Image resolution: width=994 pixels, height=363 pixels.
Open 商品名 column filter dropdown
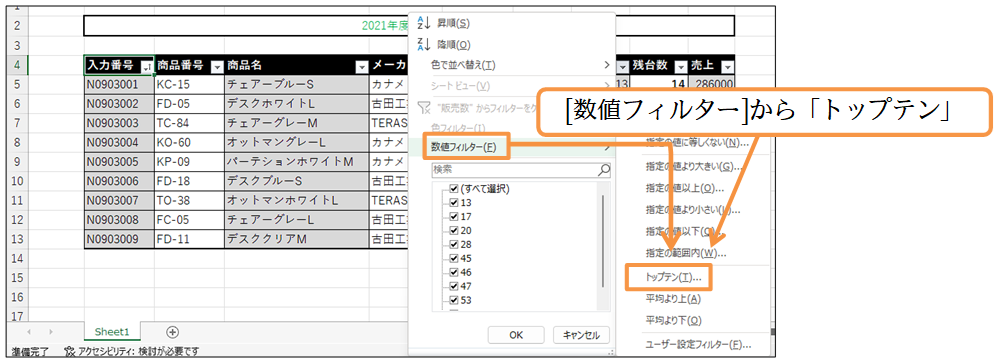362,66
